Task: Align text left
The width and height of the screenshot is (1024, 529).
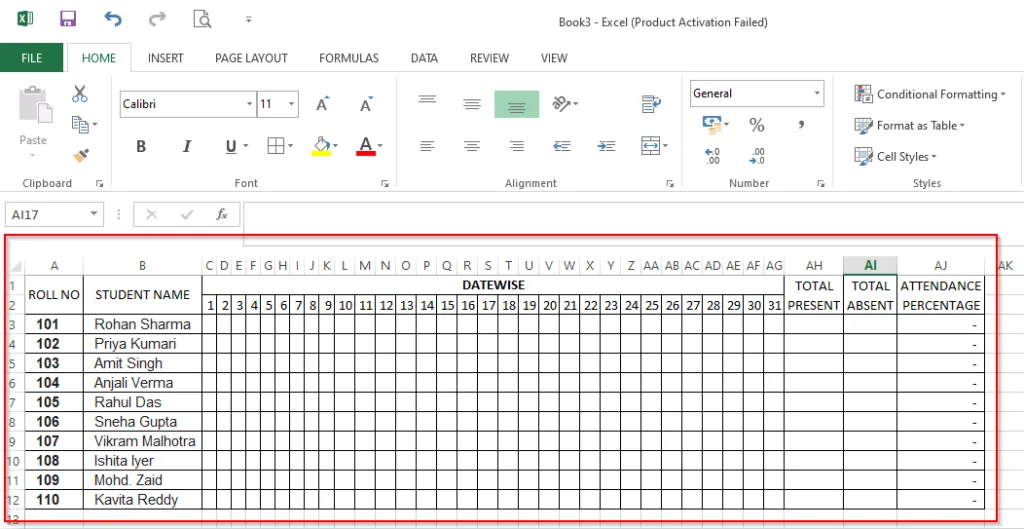Action: pos(427,146)
